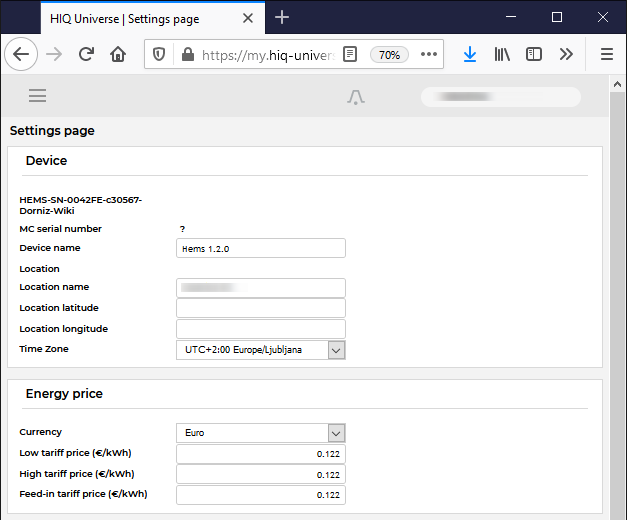The image size is (627, 520).
Task: Open a new browser tab
Action: [x=282, y=17]
